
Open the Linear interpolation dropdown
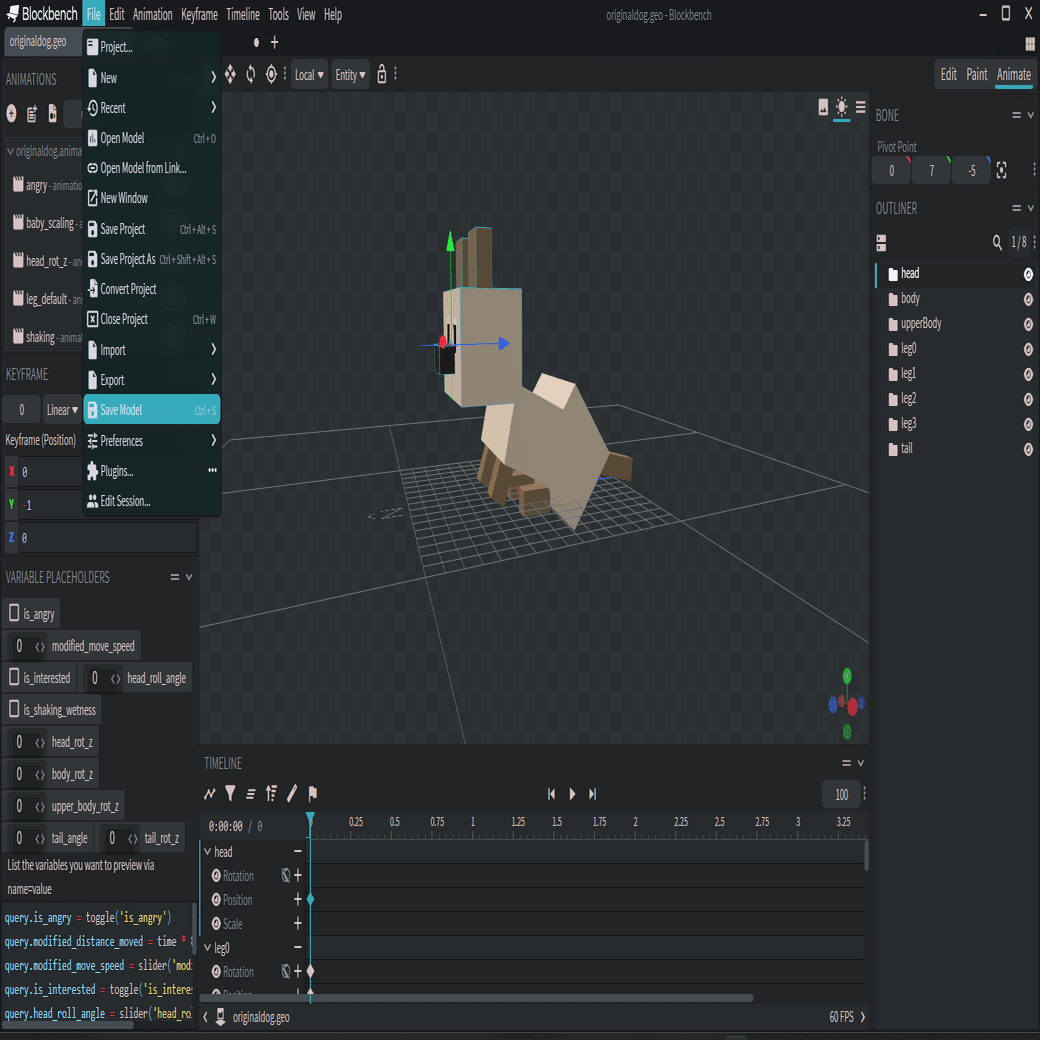[62, 410]
